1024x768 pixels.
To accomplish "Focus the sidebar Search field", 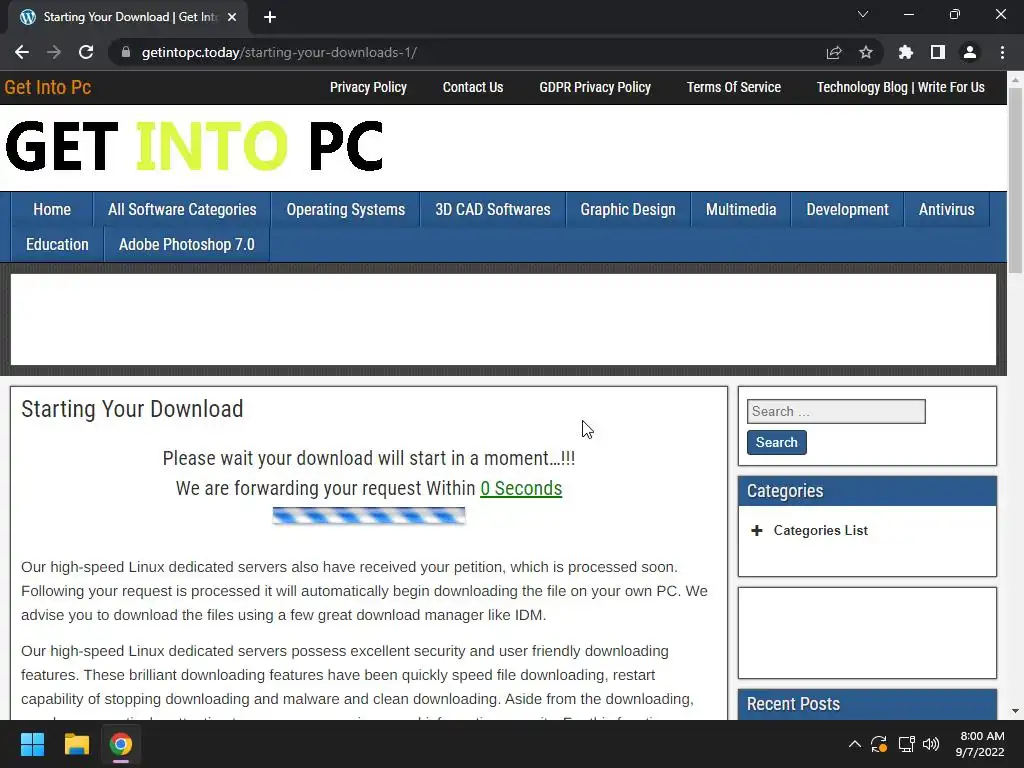I will tap(836, 411).
